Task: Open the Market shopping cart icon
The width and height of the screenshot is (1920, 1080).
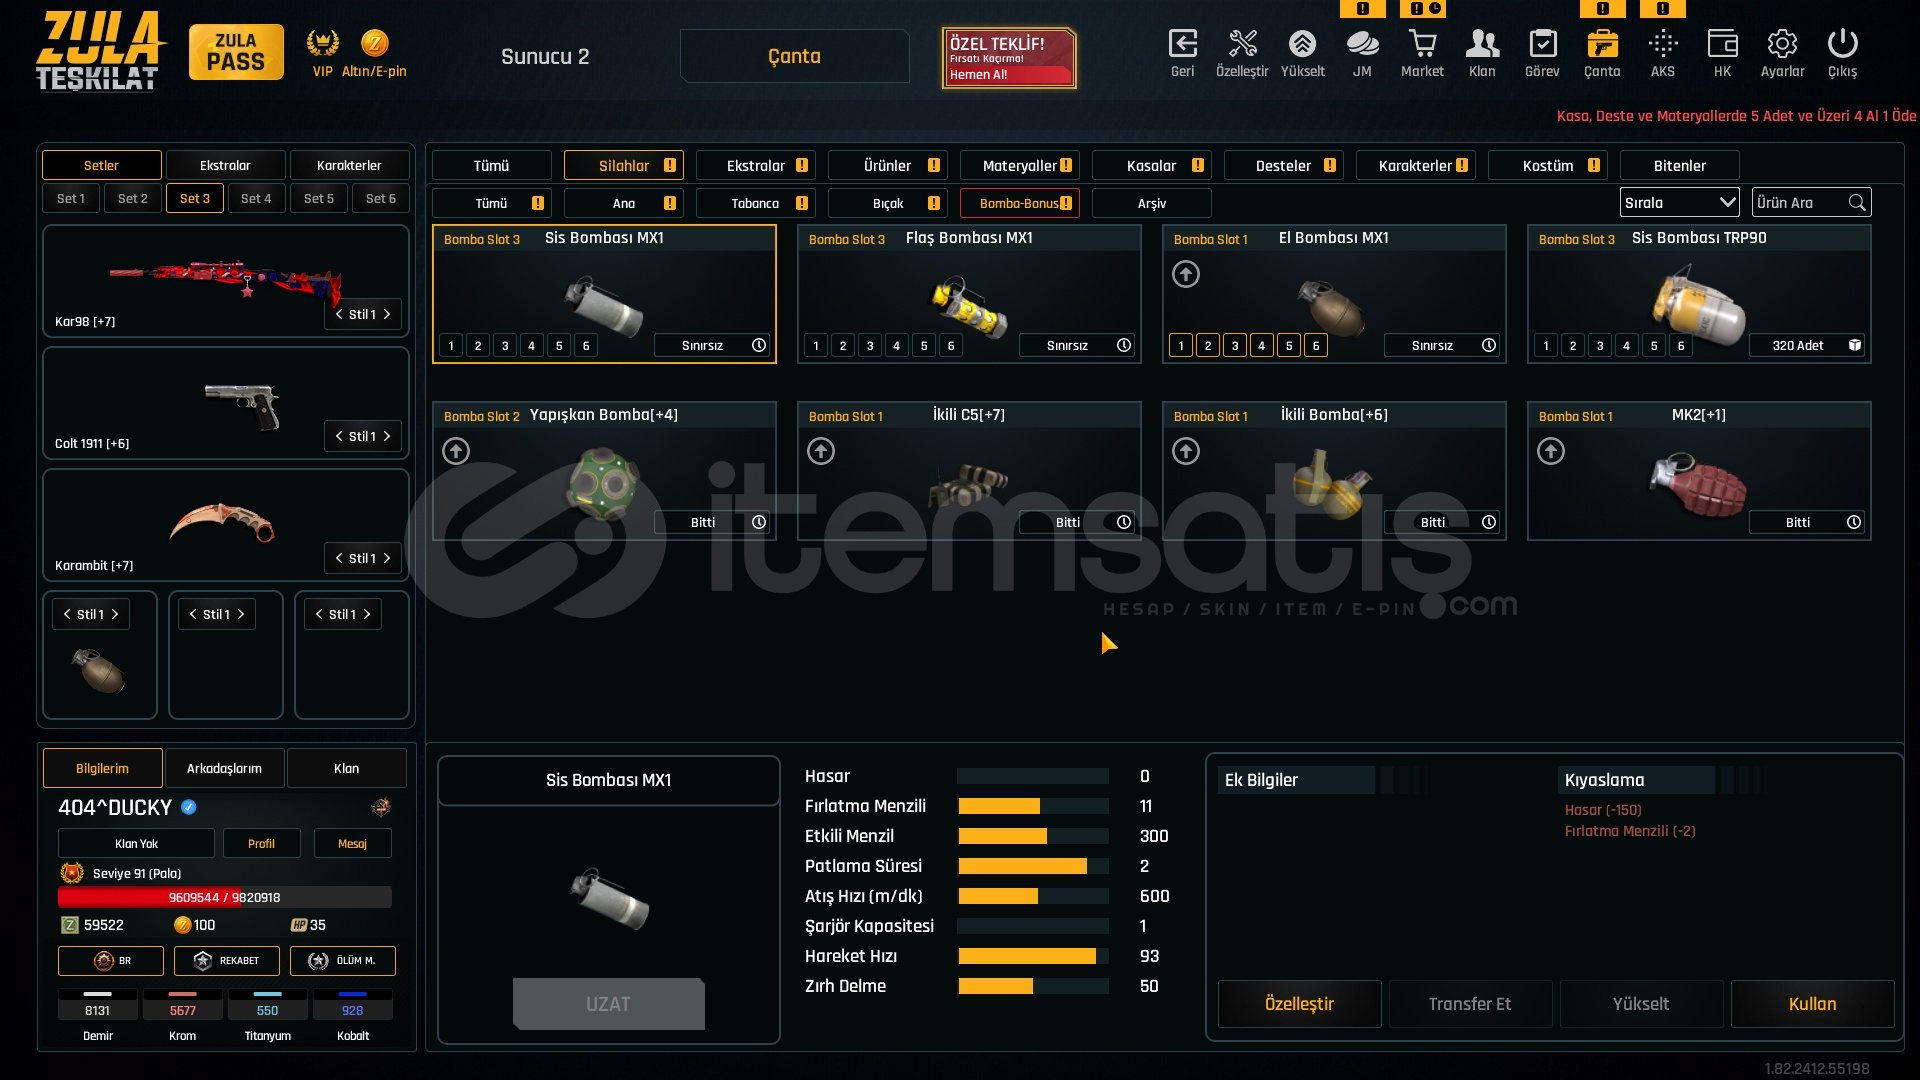Action: coord(1422,45)
